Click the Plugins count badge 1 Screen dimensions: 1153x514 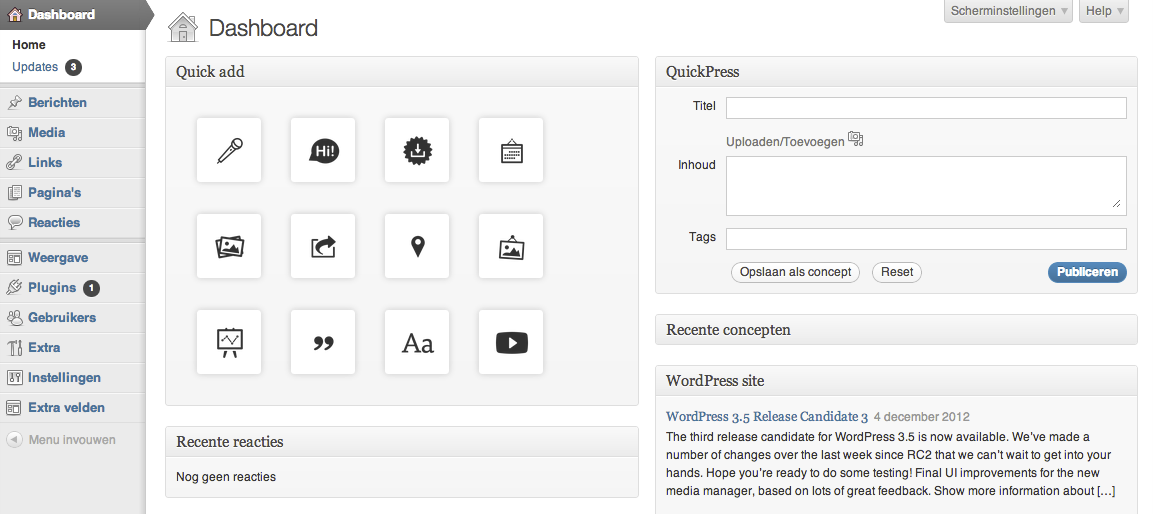coord(90,288)
